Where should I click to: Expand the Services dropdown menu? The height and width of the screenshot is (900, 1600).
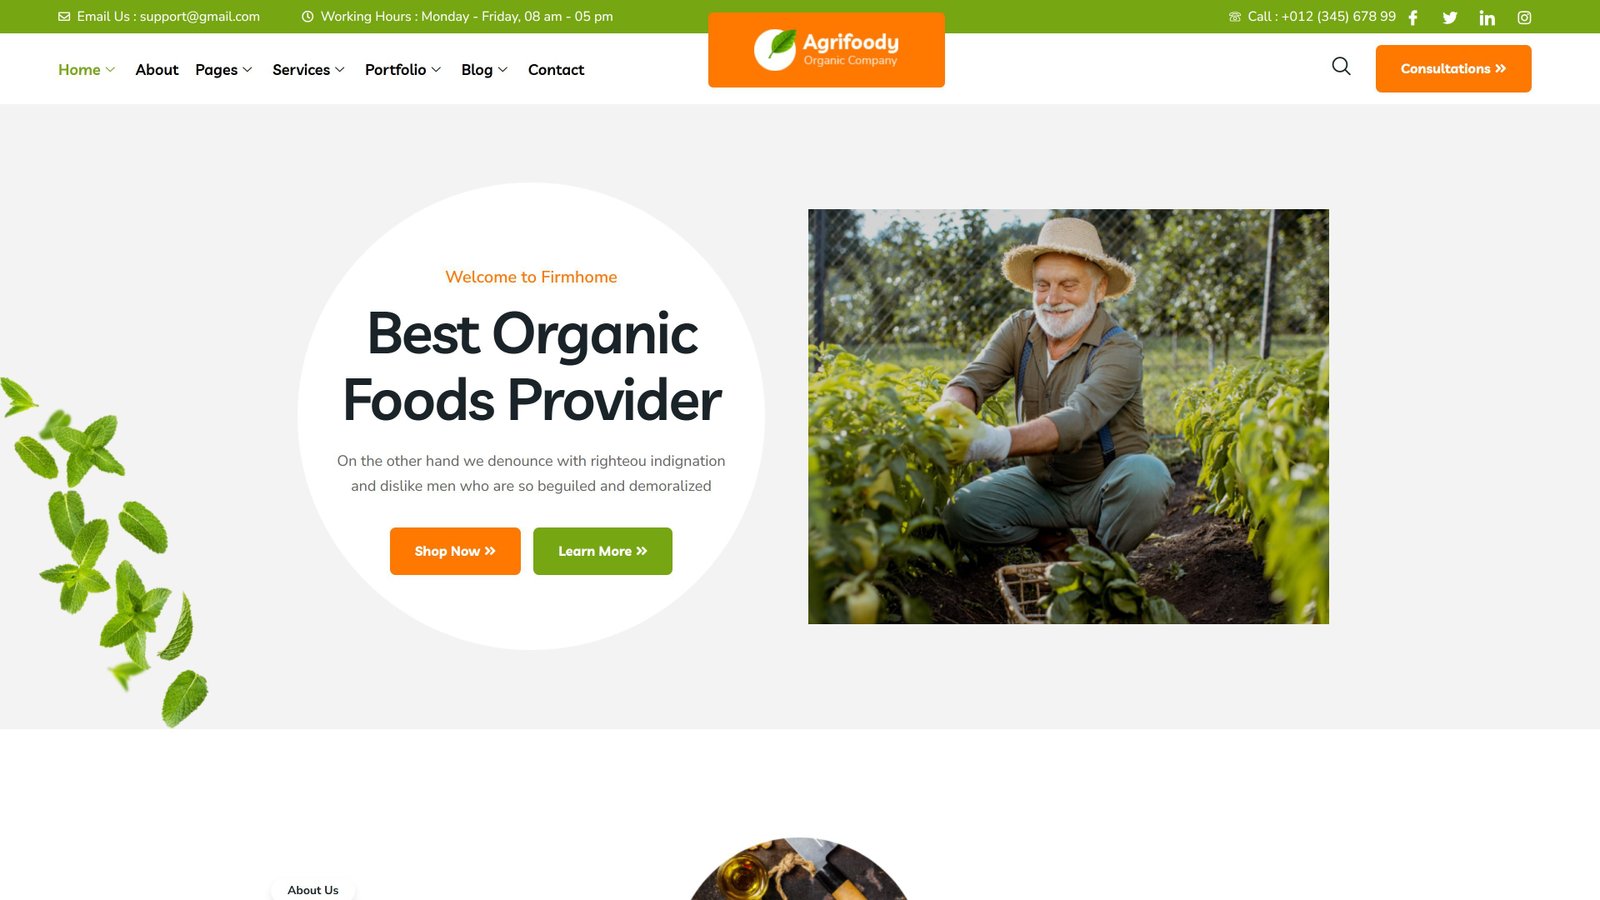coord(309,70)
